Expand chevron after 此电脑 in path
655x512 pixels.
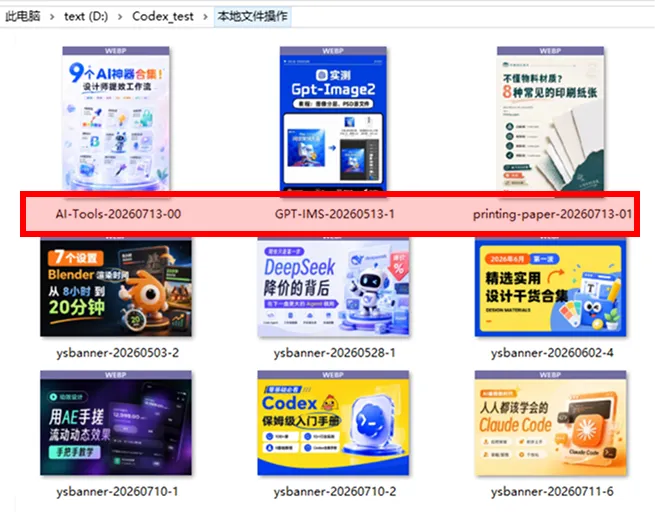[x=52, y=17]
